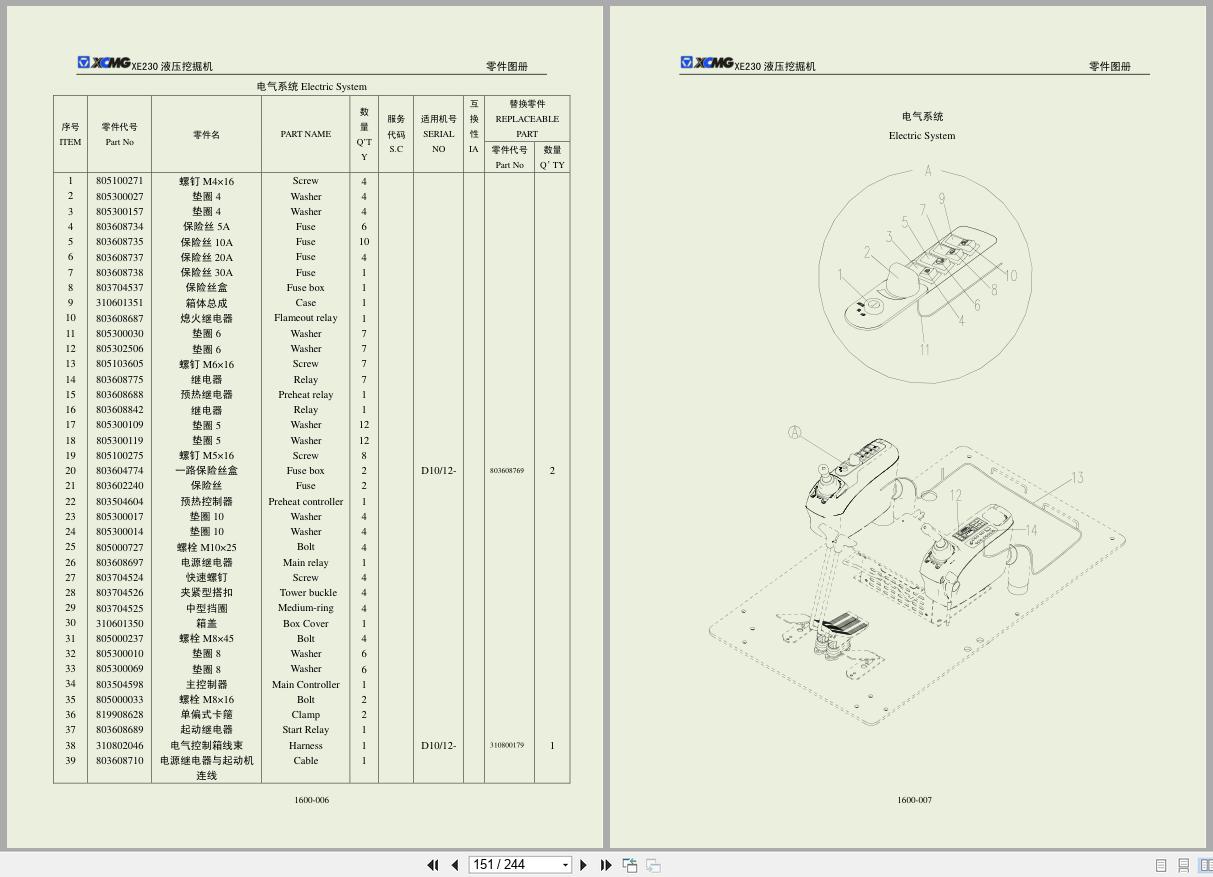Image resolution: width=1213 pixels, height=877 pixels.
Task: Click page code 1600-007
Action: click(x=914, y=800)
